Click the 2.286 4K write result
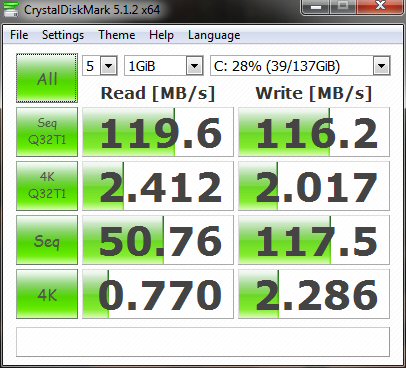Image resolution: width=406 pixels, height=368 pixels. pyautogui.click(x=314, y=294)
